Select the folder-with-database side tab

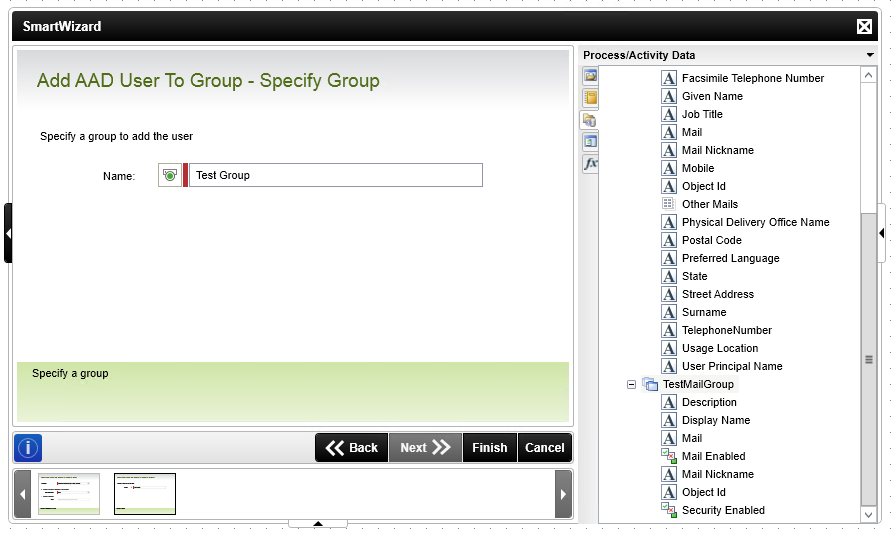point(589,120)
